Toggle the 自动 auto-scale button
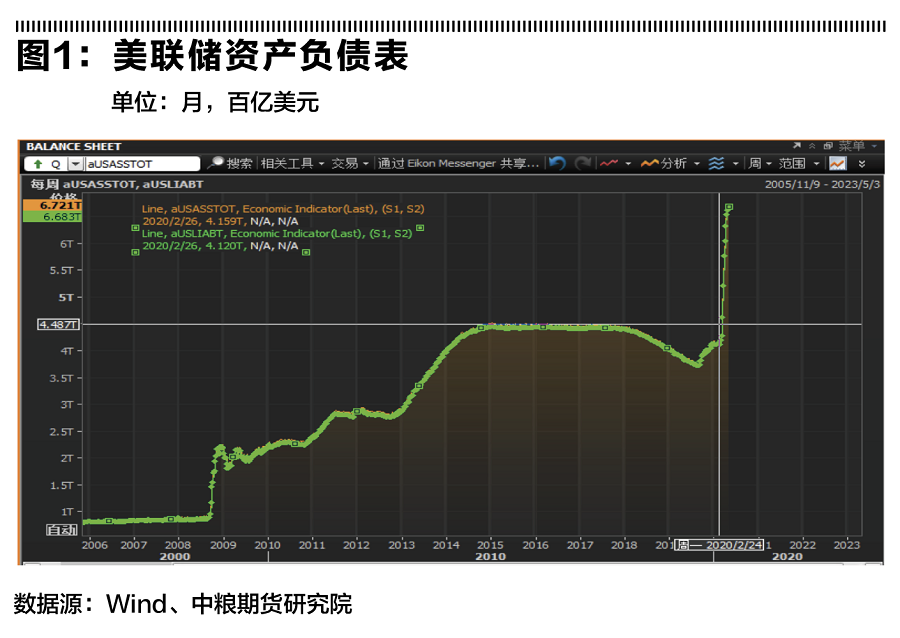The image size is (900, 638). 62,530
